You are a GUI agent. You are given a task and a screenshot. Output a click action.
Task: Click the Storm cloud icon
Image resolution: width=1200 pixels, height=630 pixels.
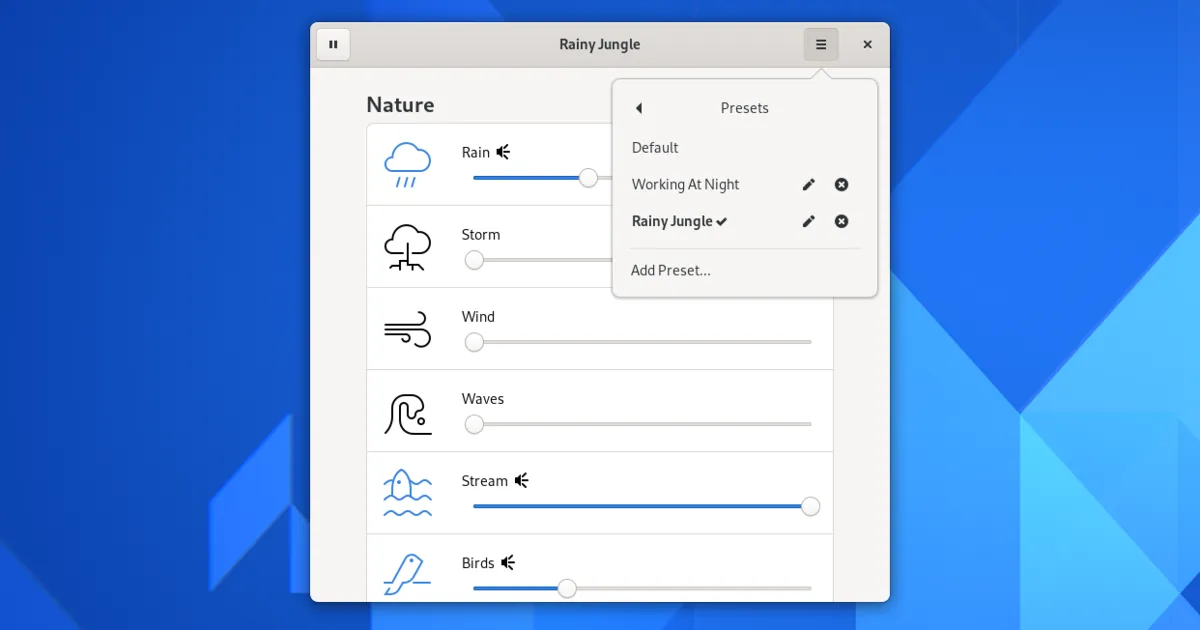click(407, 247)
